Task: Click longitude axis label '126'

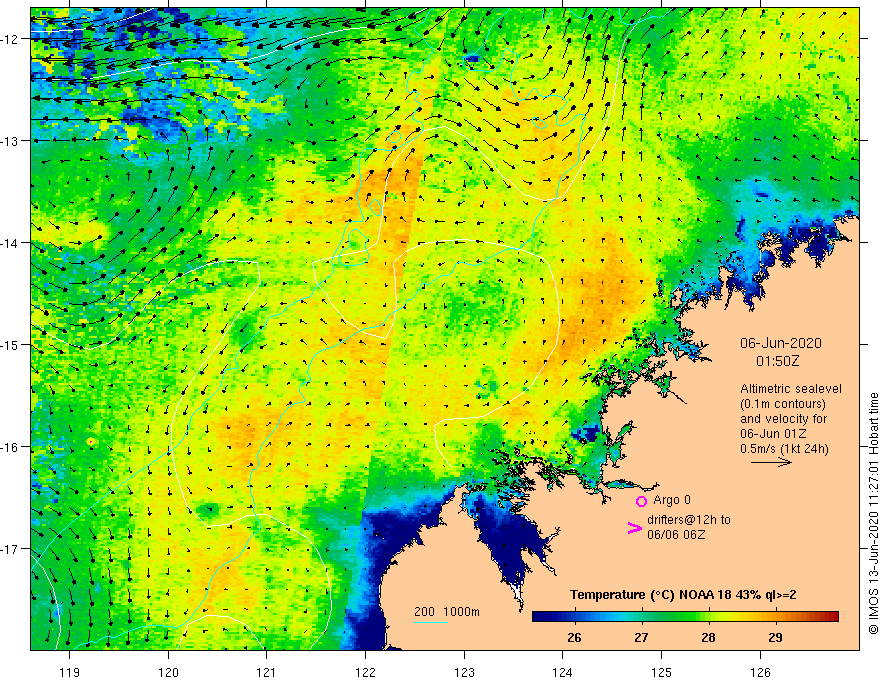Action: coord(760,672)
